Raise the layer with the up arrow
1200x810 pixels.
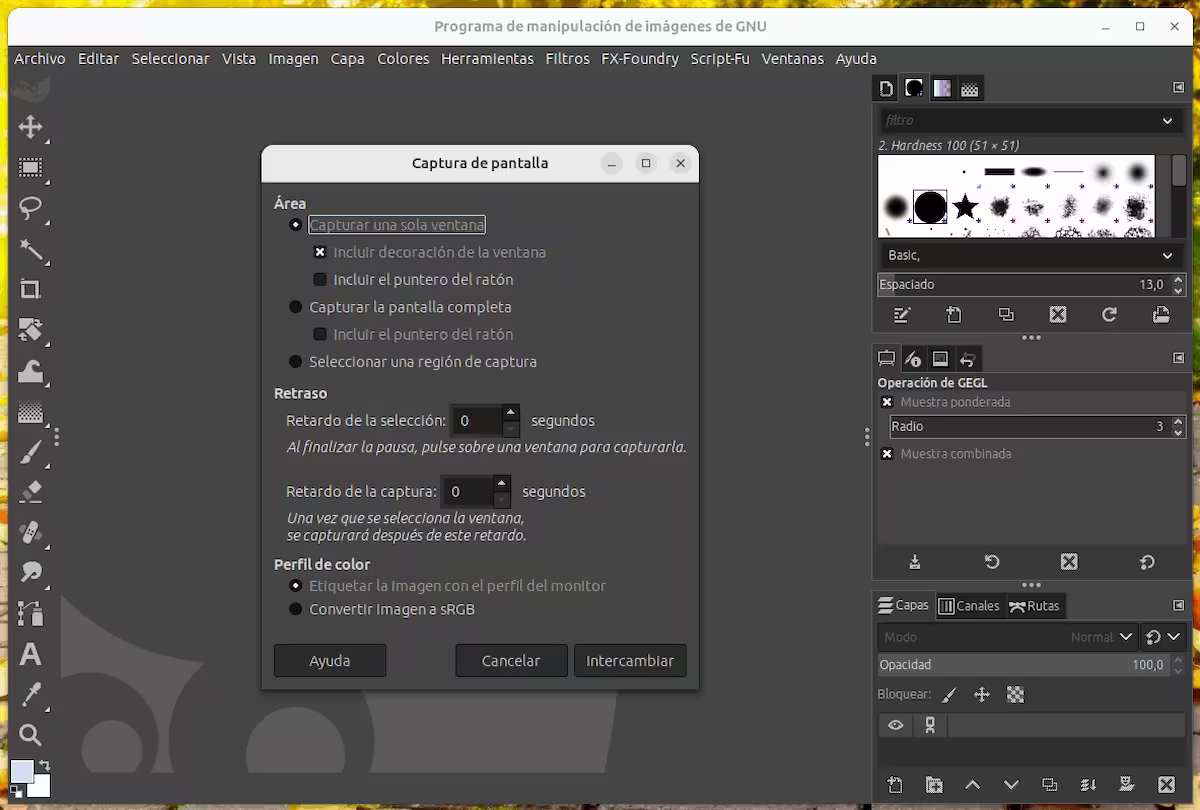972,785
